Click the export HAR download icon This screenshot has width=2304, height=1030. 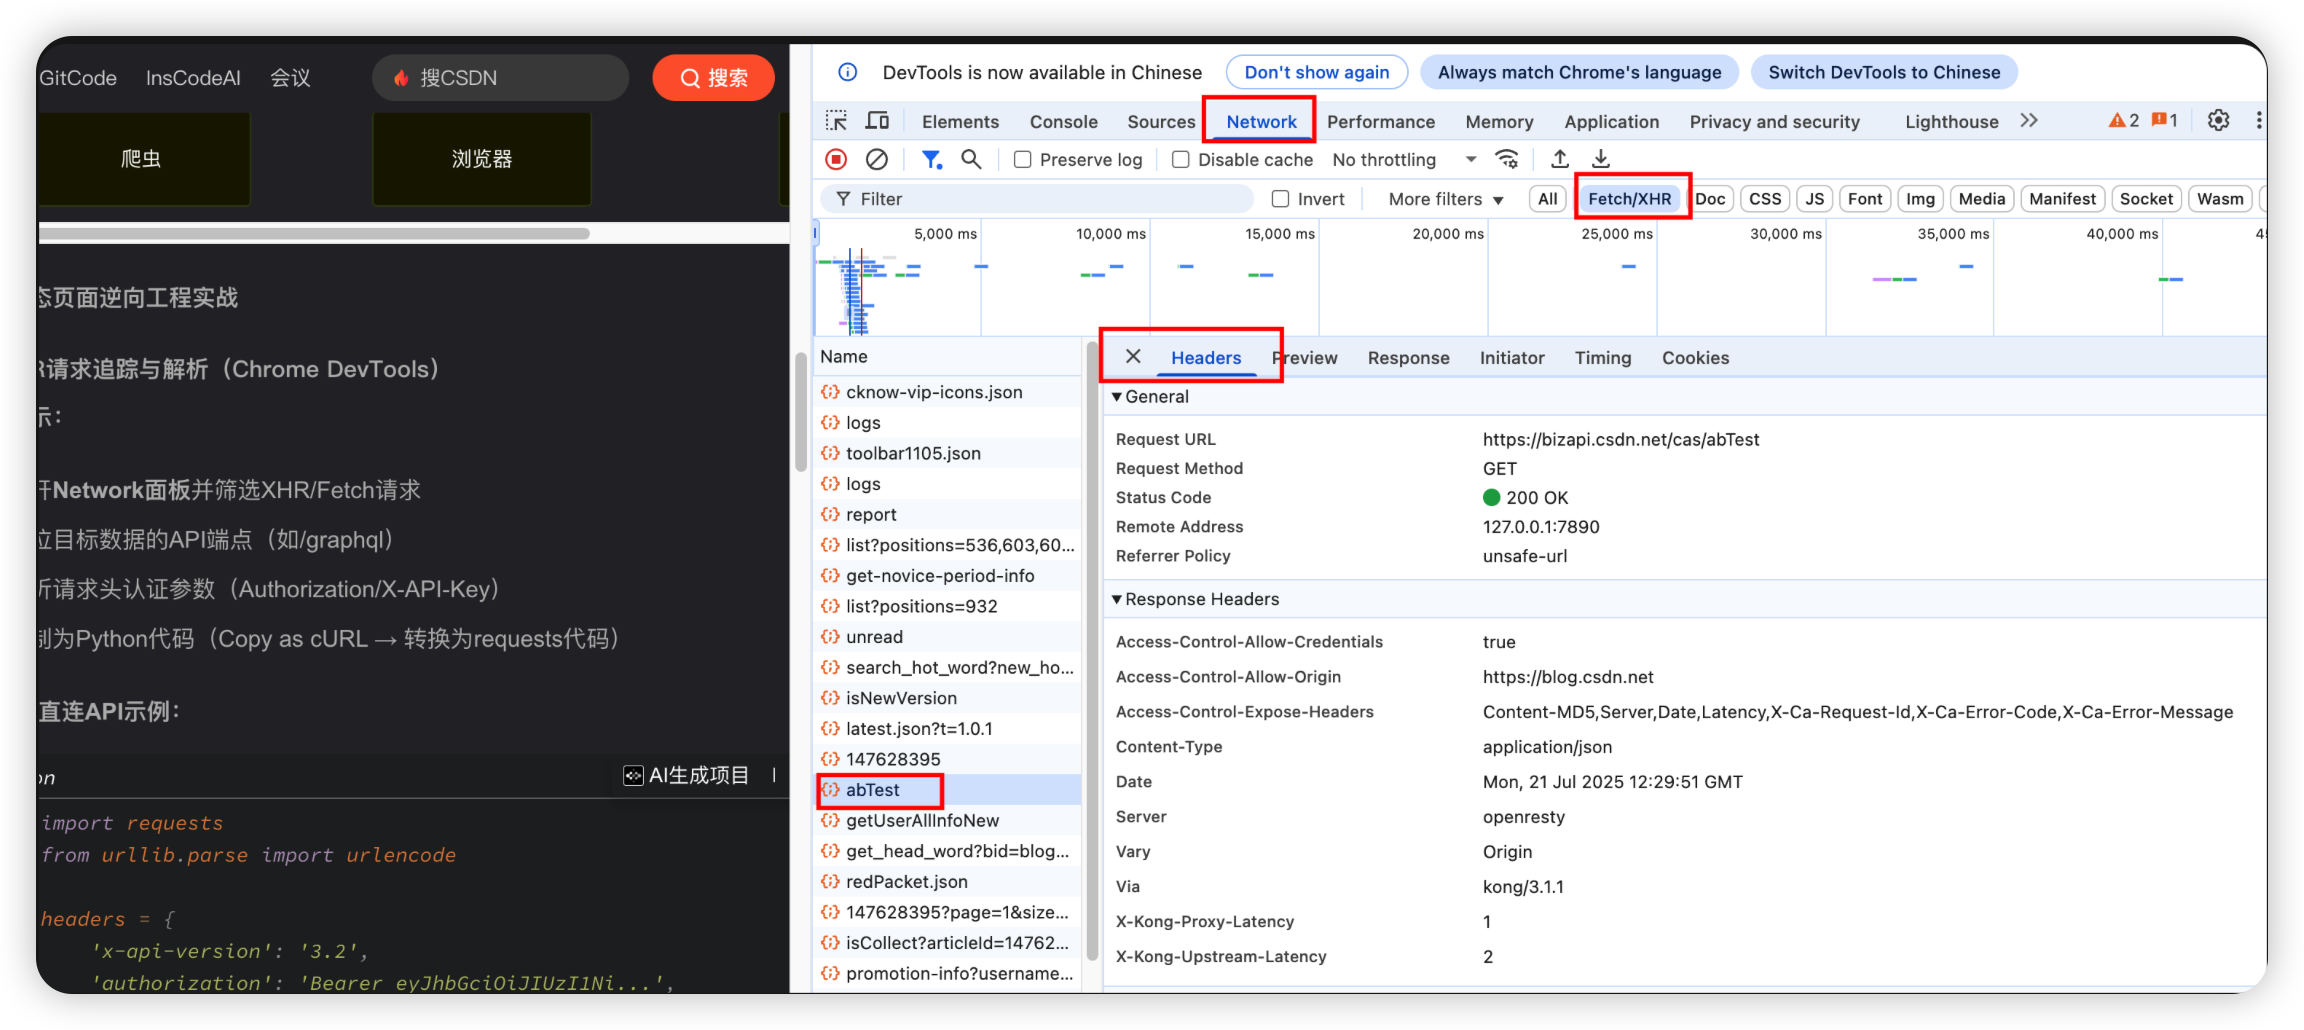(1601, 159)
